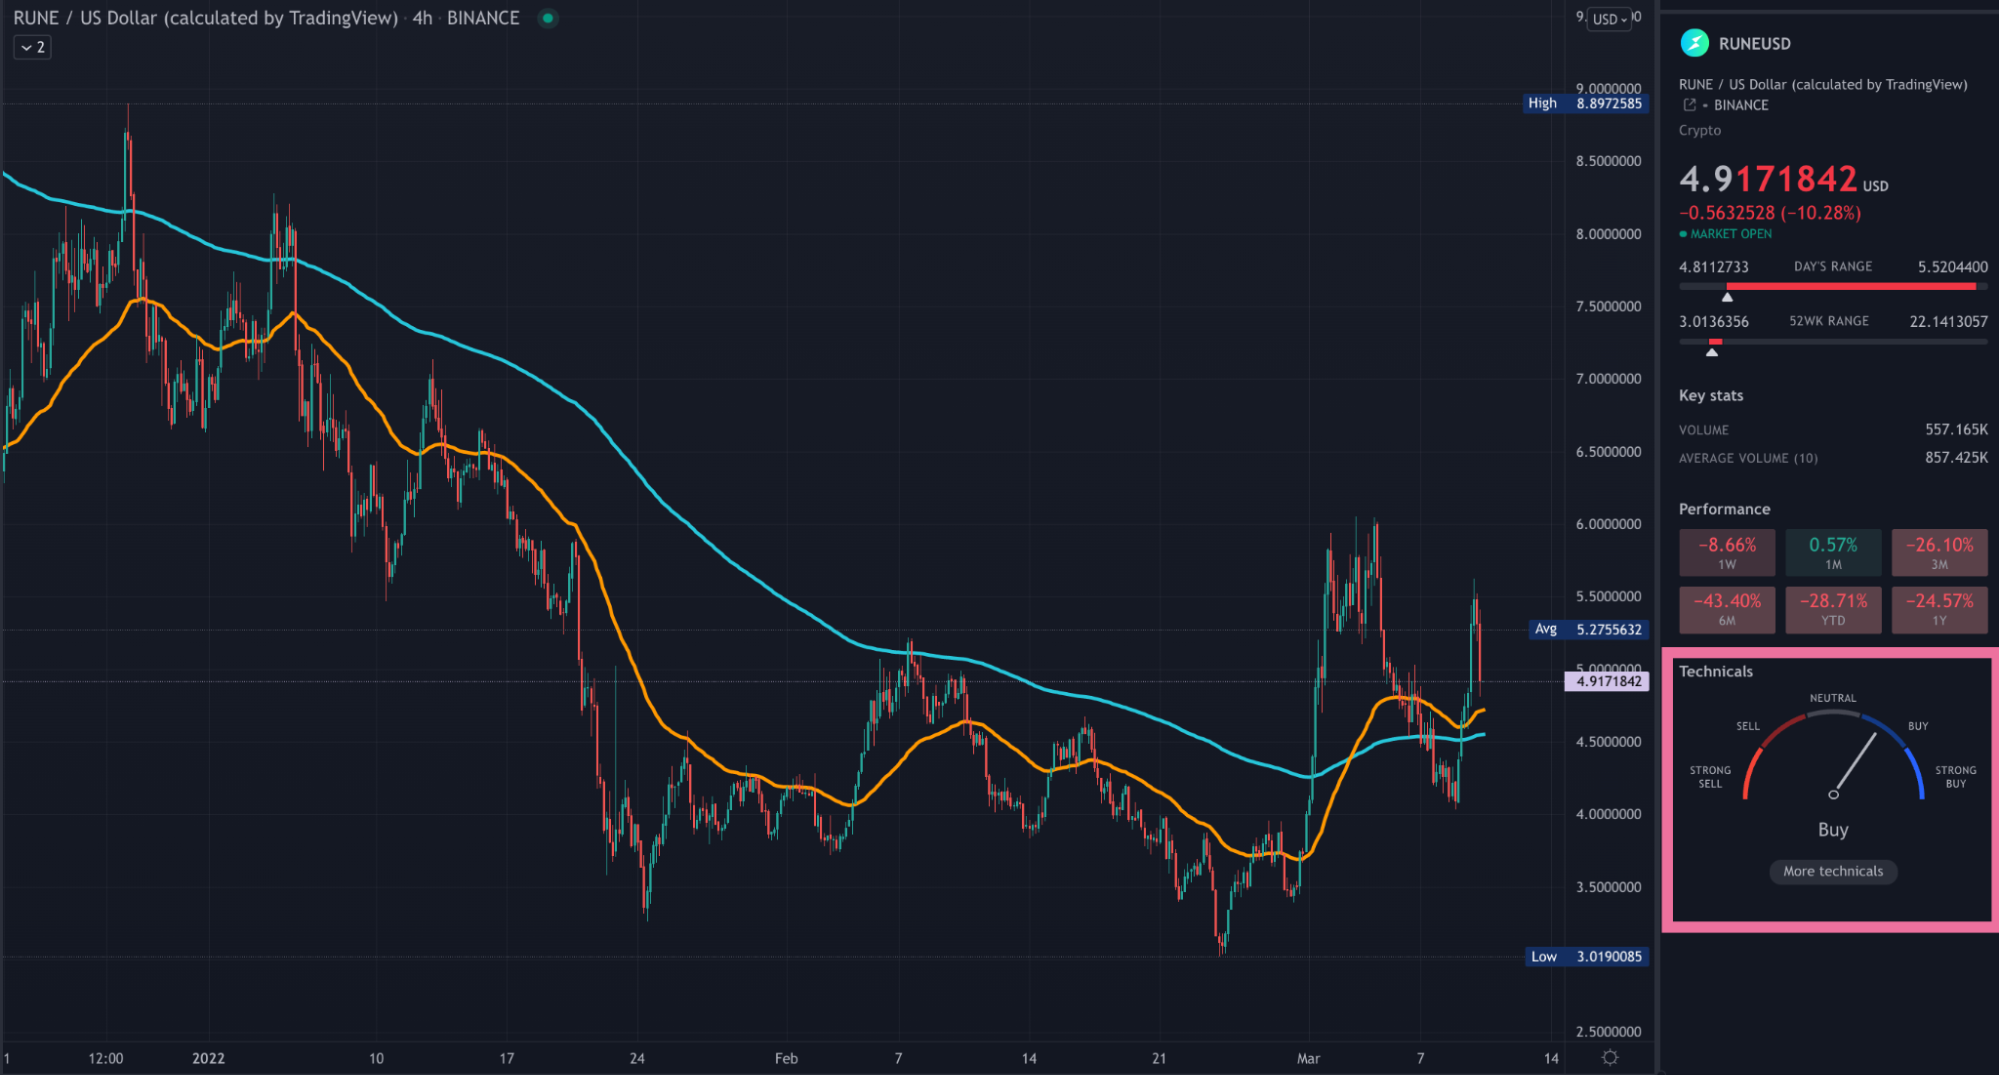Viewport: 1999px width, 1075px height.
Task: Click the green market status dot
Action: 547,18
